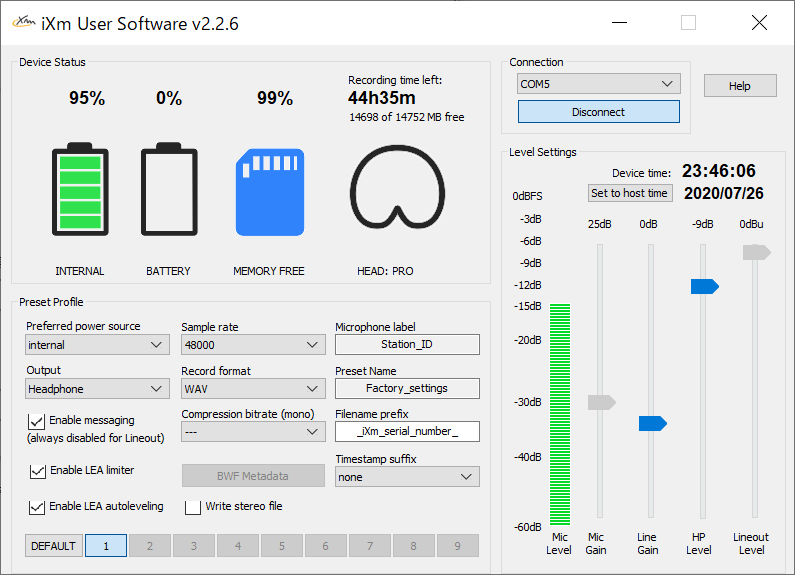This screenshot has width=795, height=575.
Task: Click the HEAD: PRO label
Action: (385, 271)
